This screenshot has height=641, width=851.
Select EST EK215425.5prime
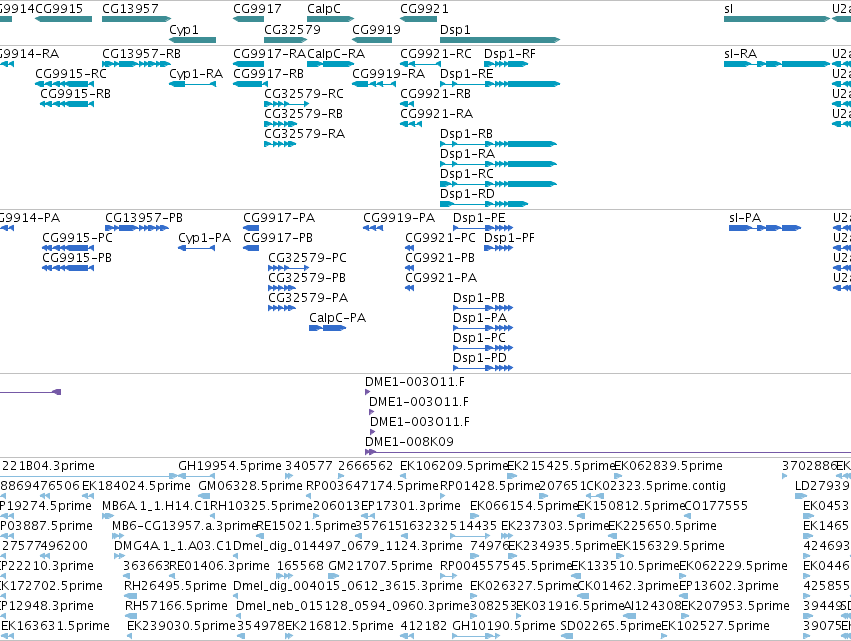[512, 476]
